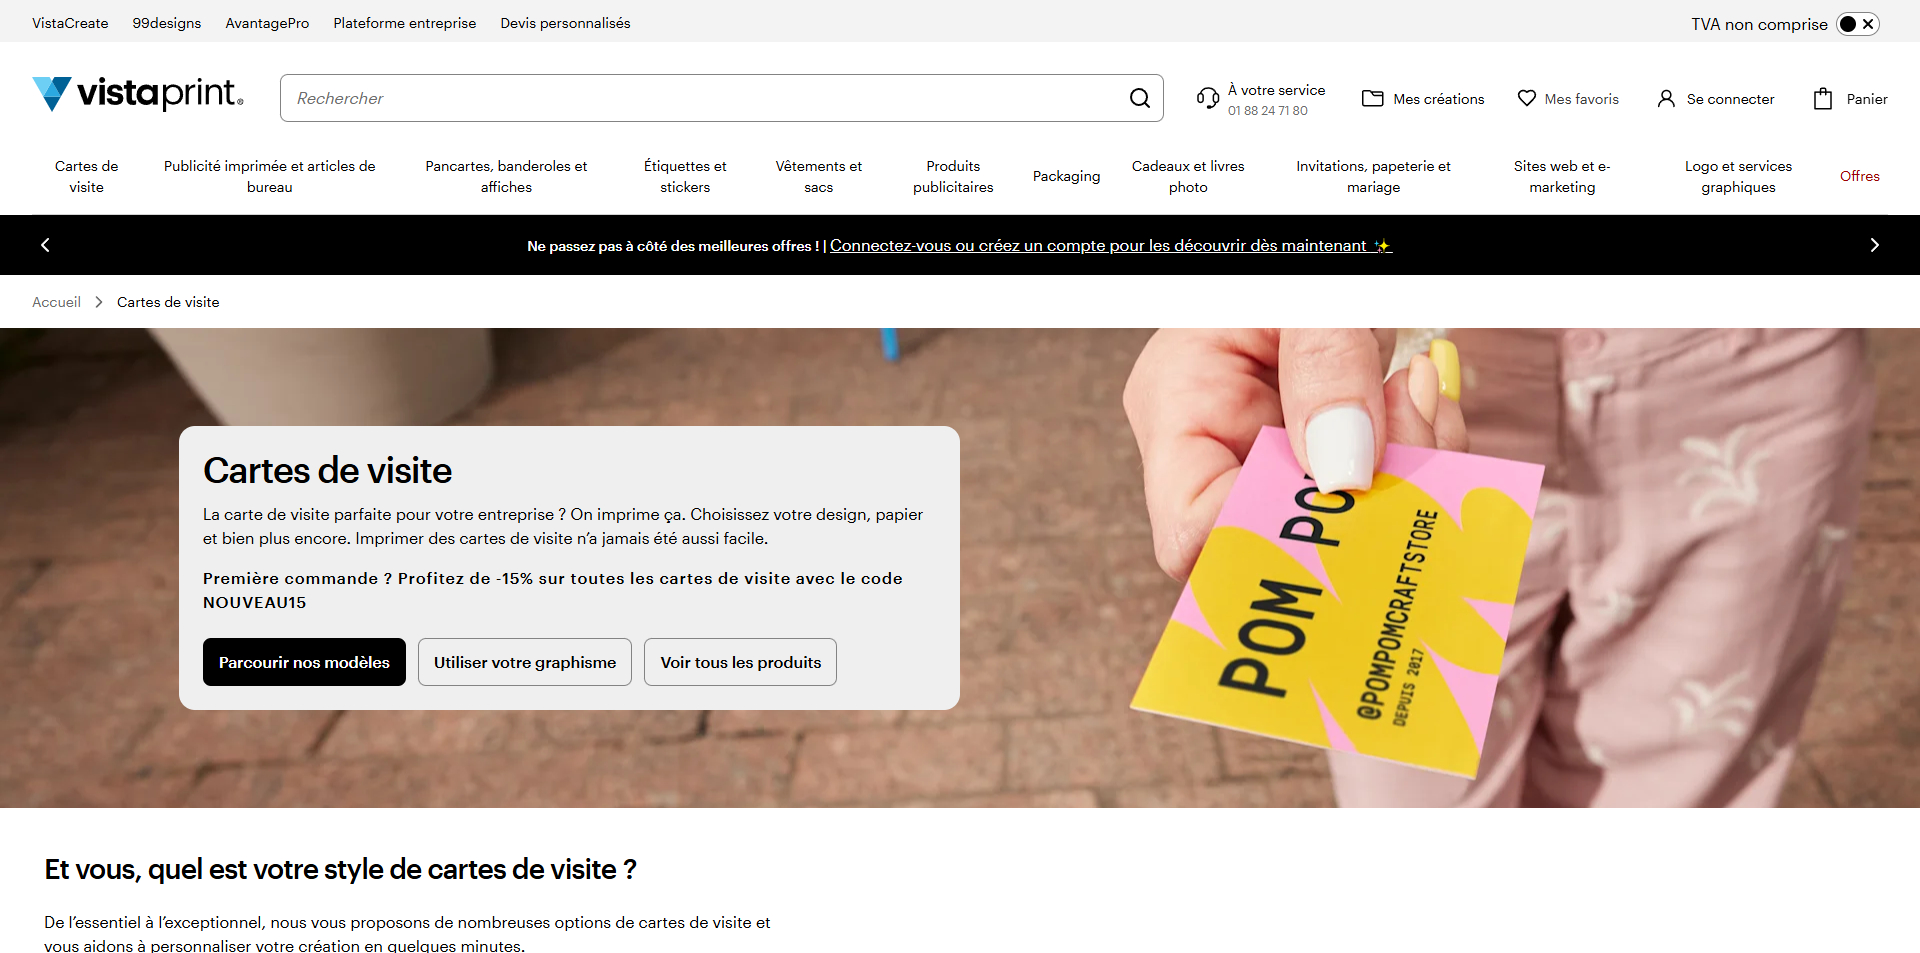This screenshot has height=953, width=1920.
Task: Click Mes favoris text link
Action: coord(1581,99)
